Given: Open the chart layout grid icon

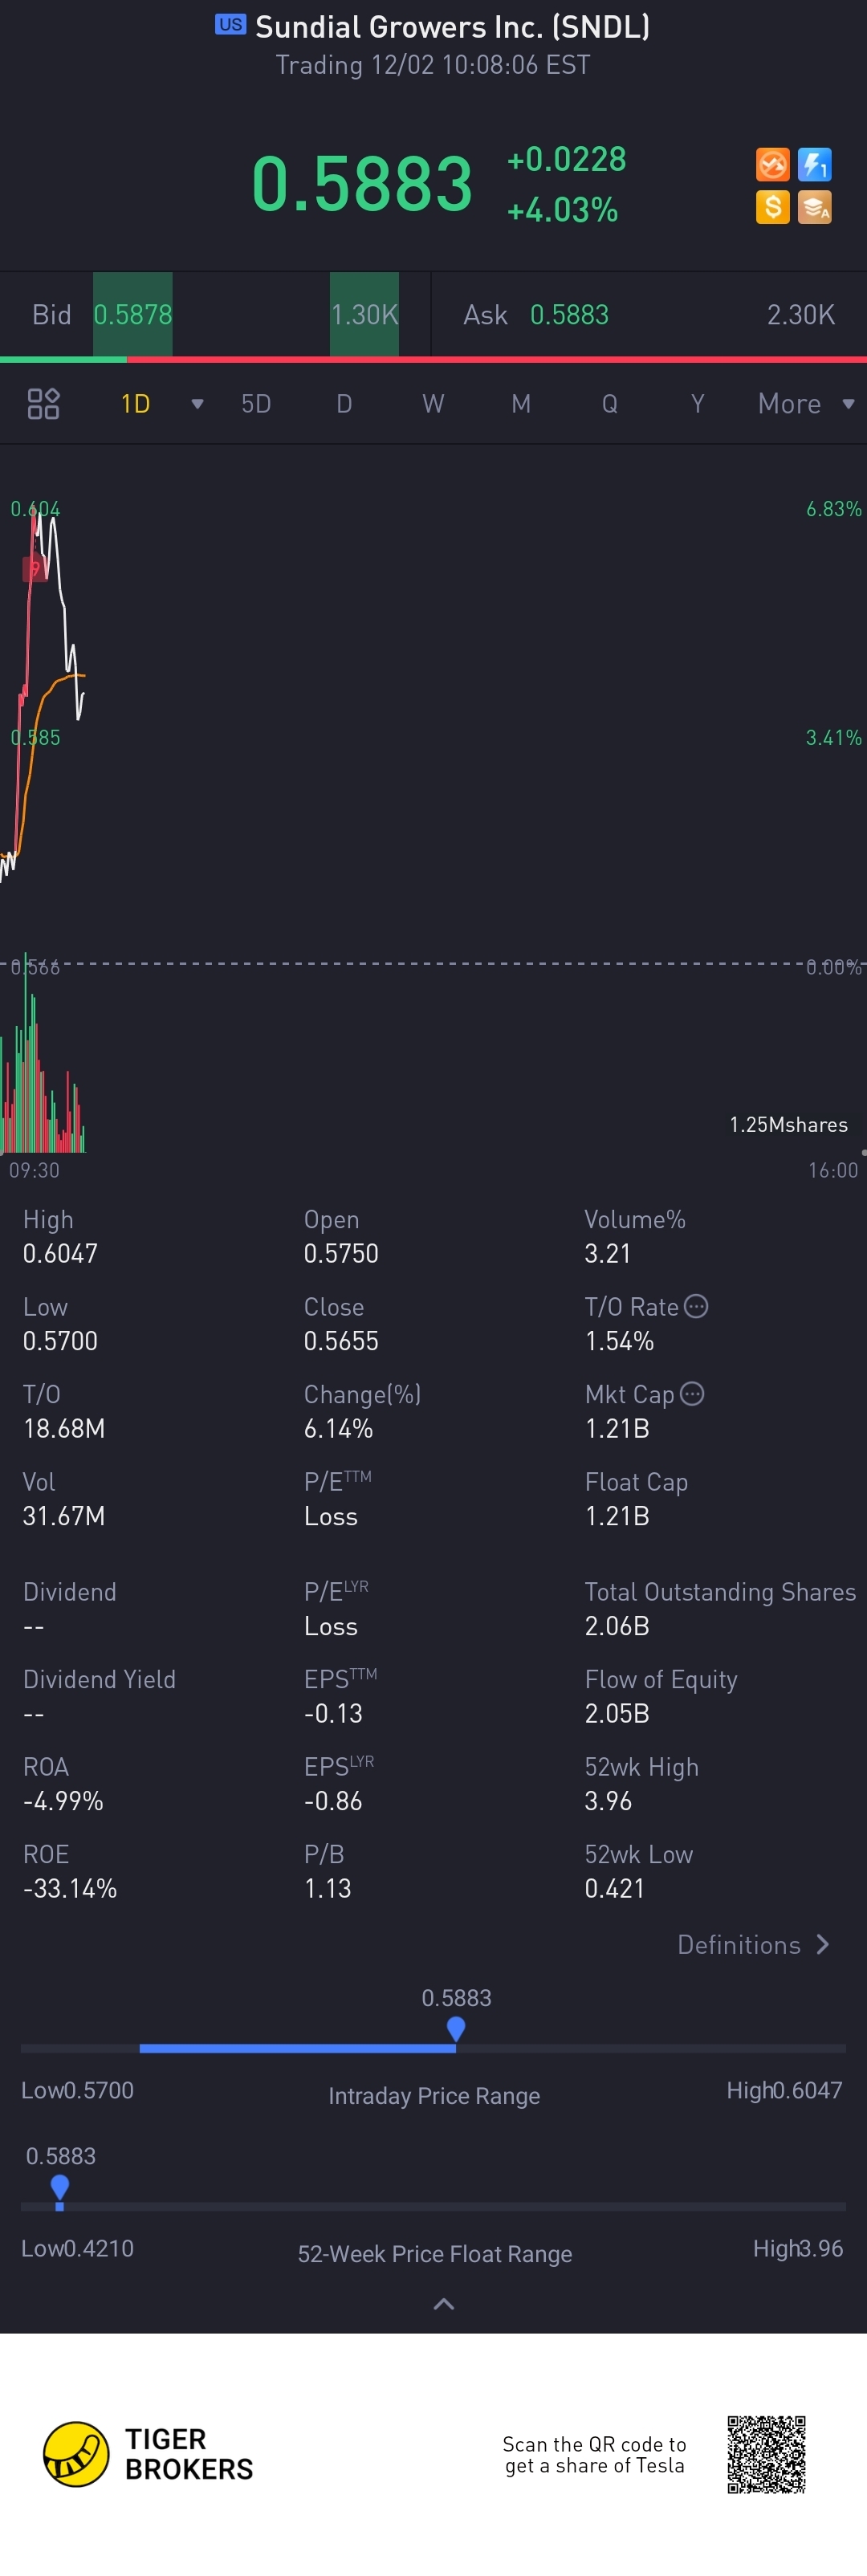Looking at the screenshot, I should pos(43,404).
